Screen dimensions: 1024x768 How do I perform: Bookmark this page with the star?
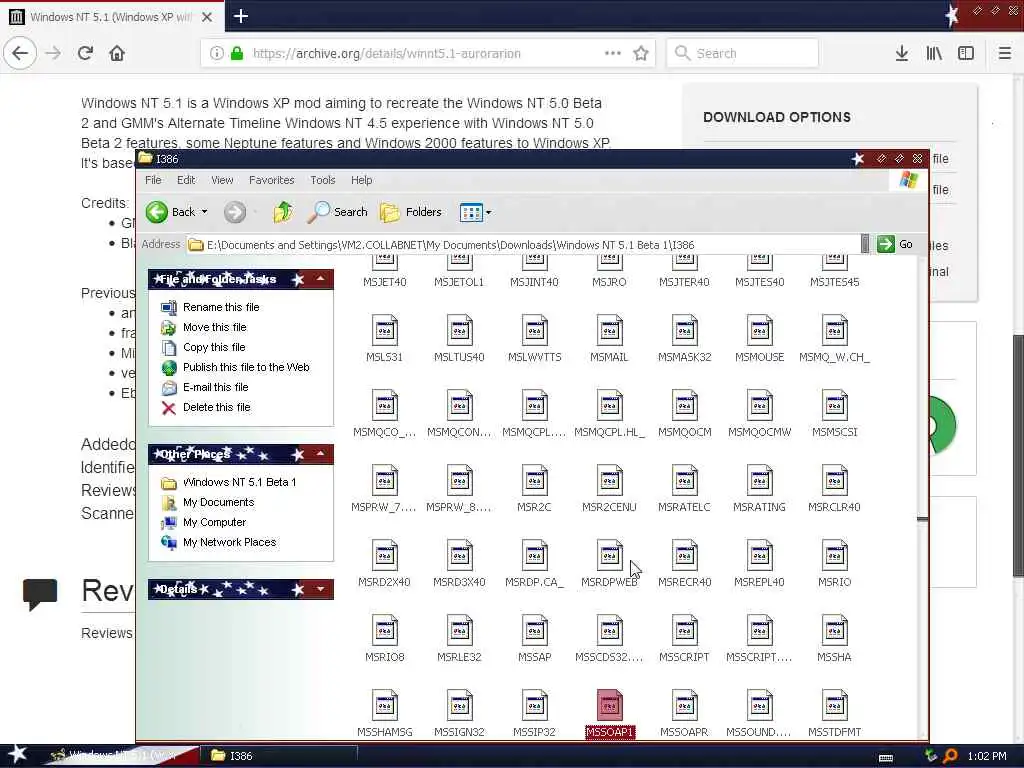pyautogui.click(x=641, y=53)
